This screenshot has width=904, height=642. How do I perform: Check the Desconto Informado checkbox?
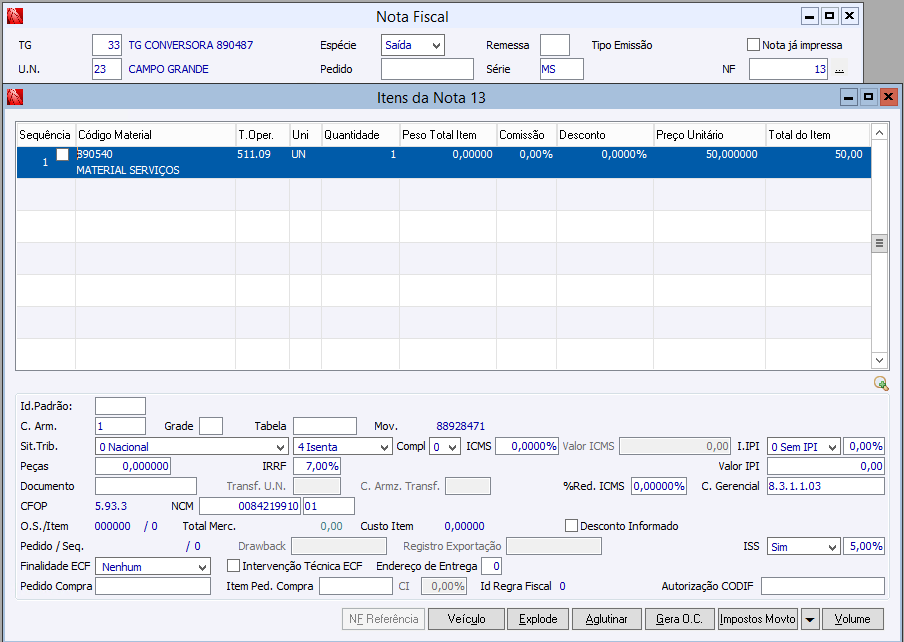[572, 526]
